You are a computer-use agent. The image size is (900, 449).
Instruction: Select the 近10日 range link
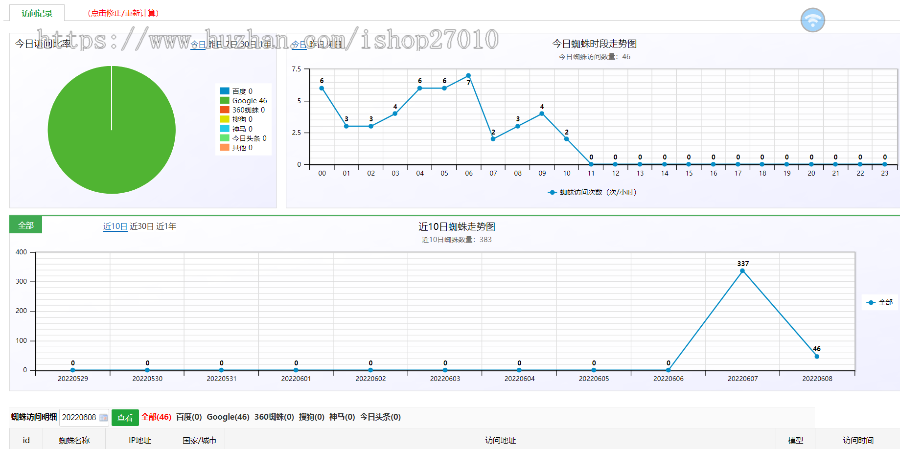[115, 226]
